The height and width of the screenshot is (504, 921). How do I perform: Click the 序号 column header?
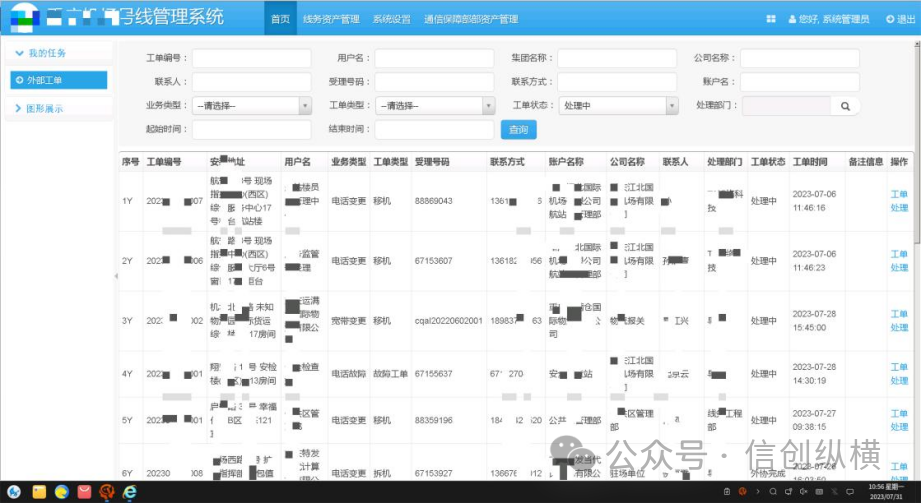coord(130,162)
